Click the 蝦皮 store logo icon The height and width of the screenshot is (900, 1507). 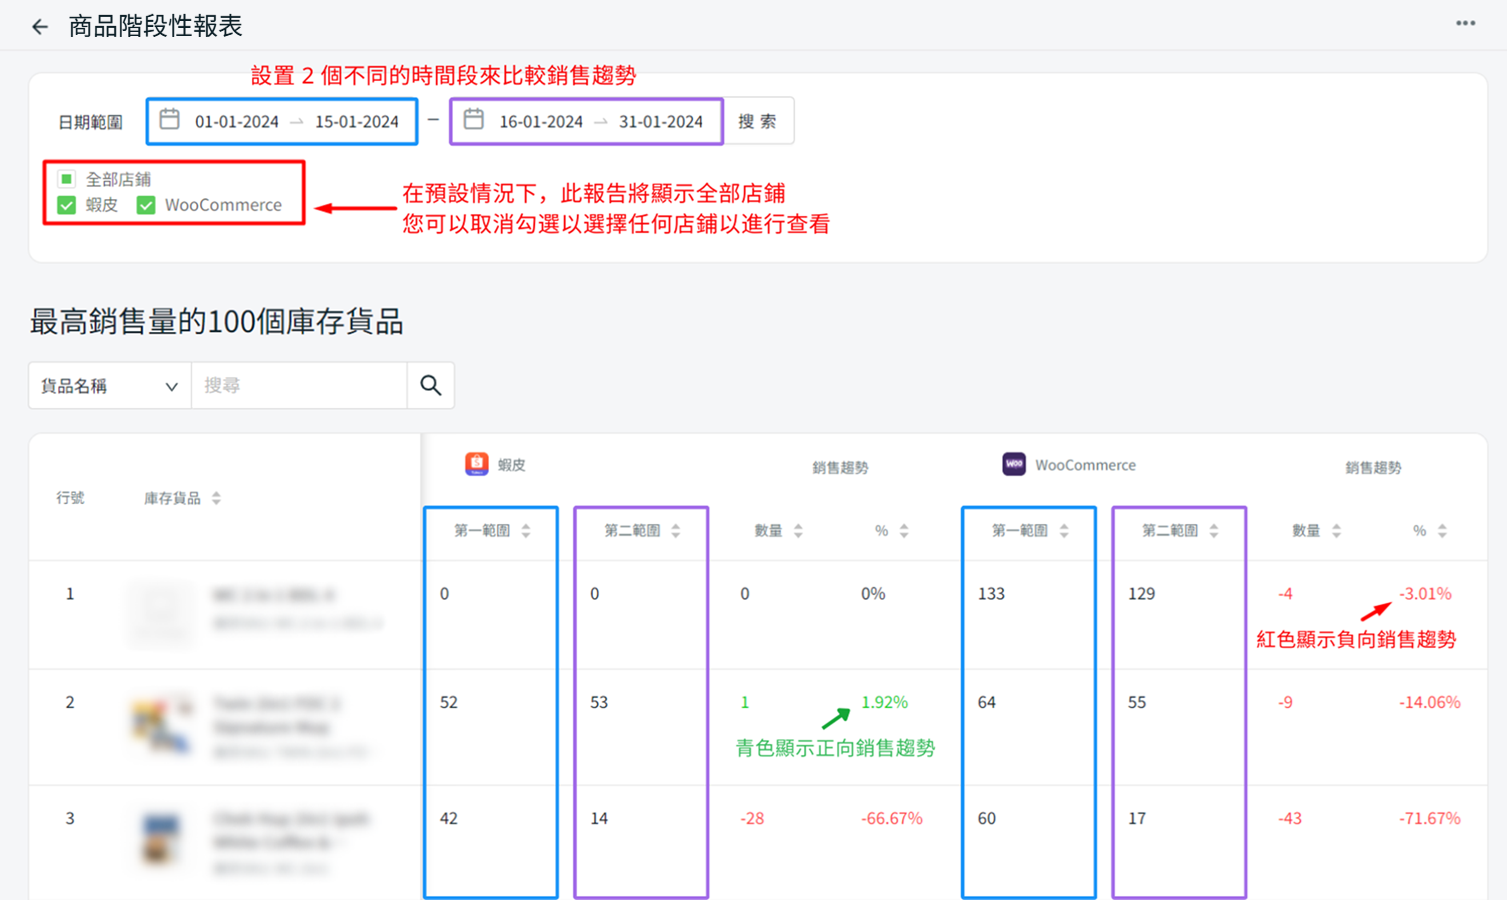(x=477, y=464)
